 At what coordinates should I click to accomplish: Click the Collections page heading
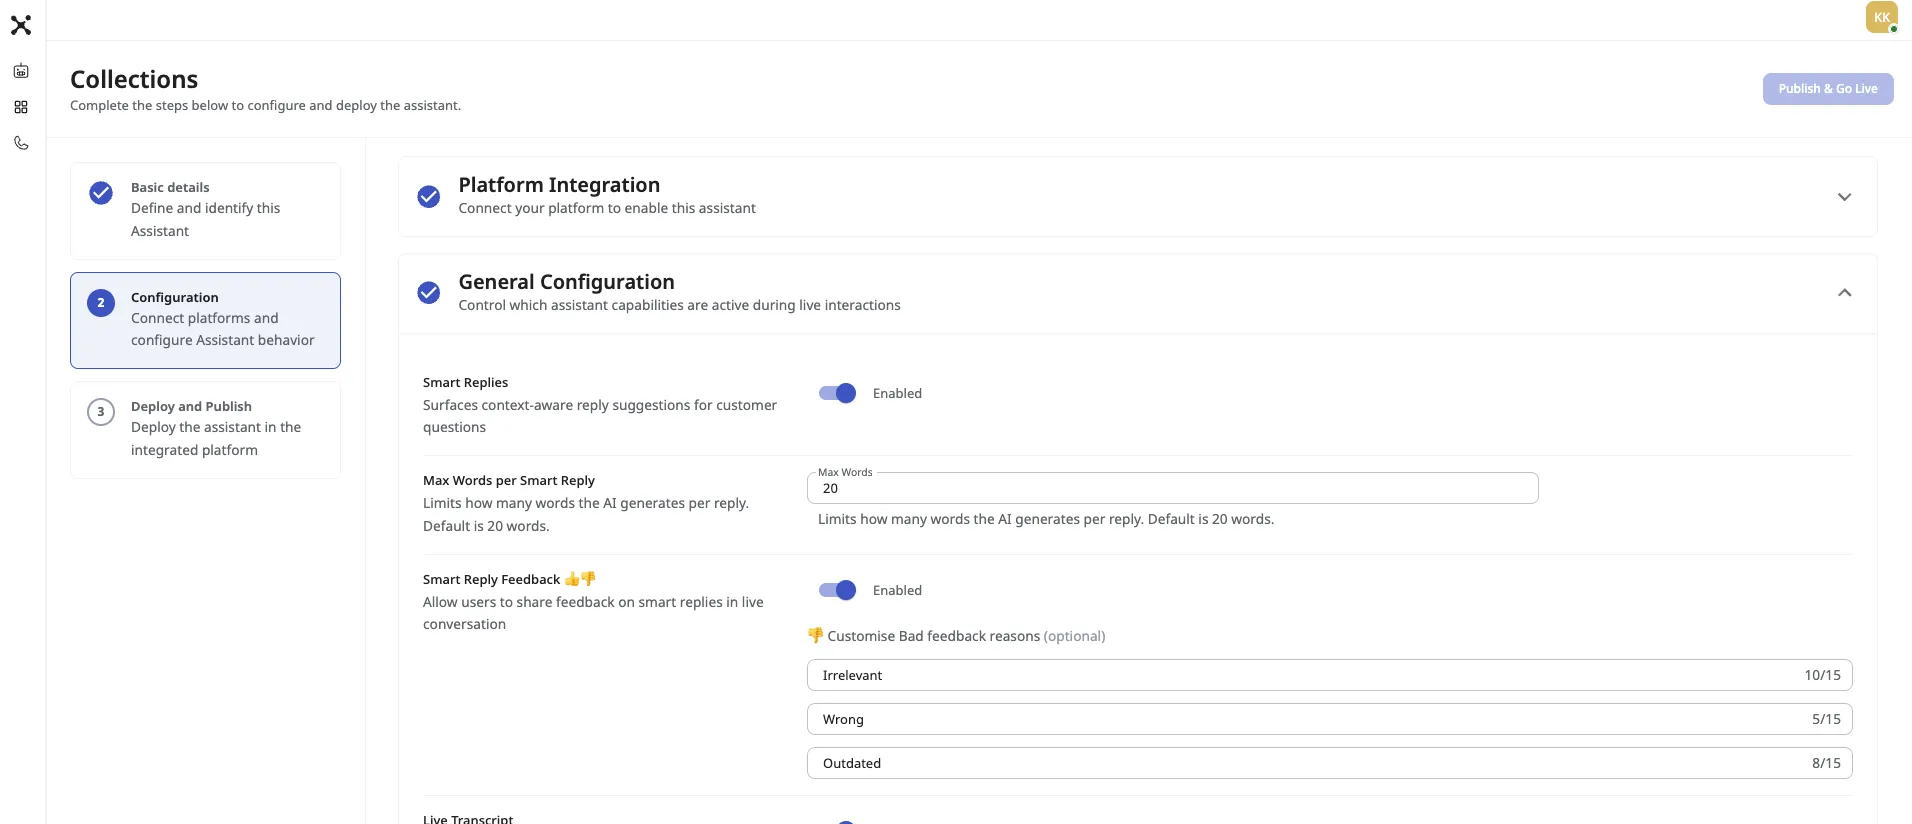point(134,79)
